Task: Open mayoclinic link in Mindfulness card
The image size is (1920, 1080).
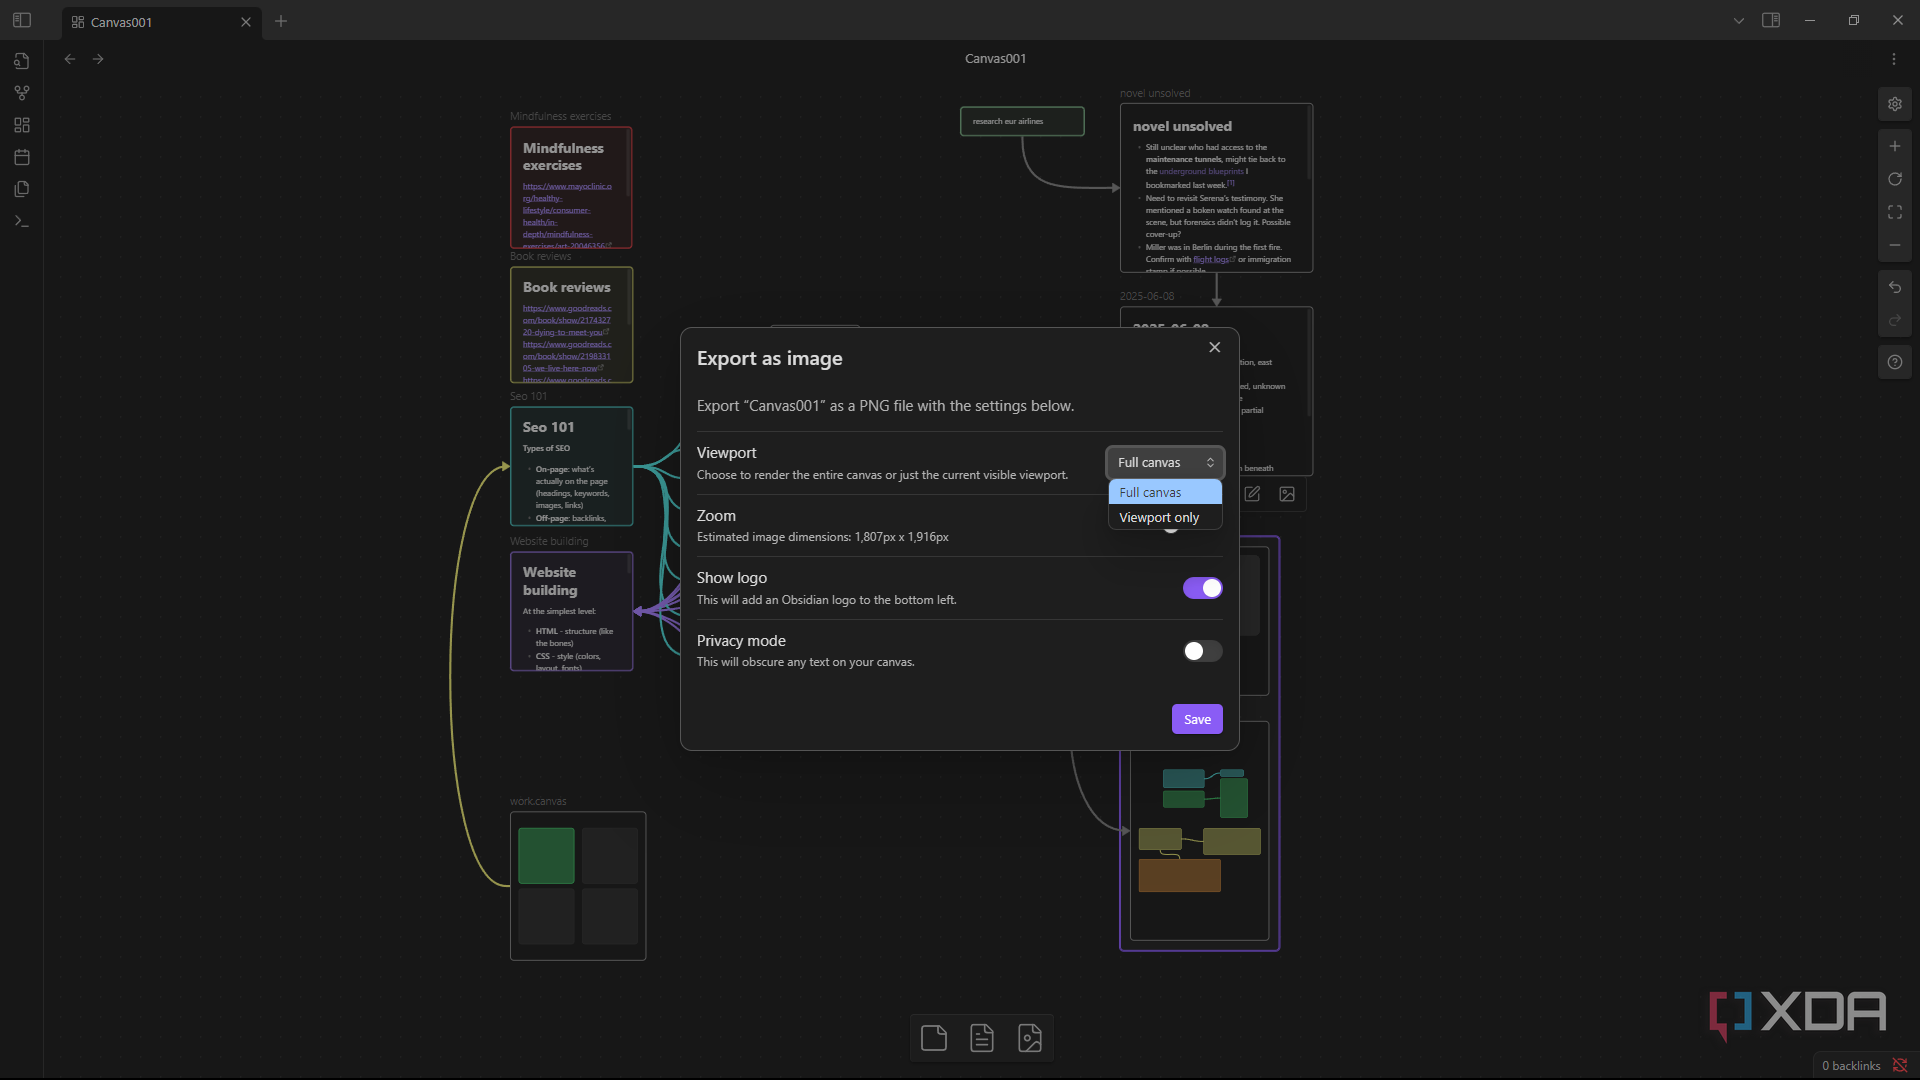Action: [x=567, y=215]
